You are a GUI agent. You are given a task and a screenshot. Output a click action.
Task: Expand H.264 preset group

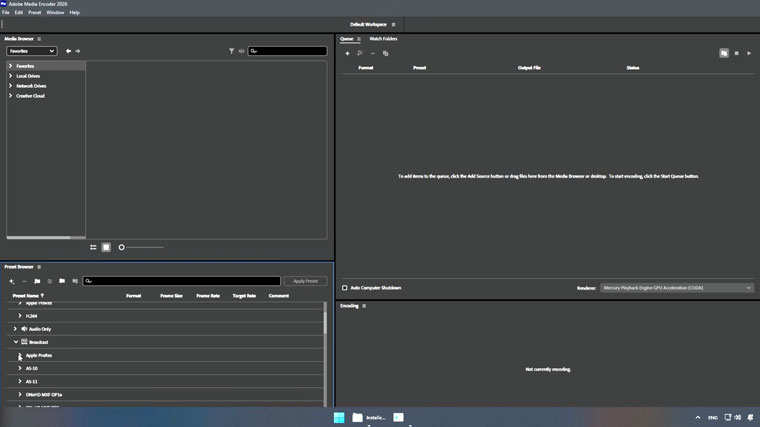[x=20, y=316]
